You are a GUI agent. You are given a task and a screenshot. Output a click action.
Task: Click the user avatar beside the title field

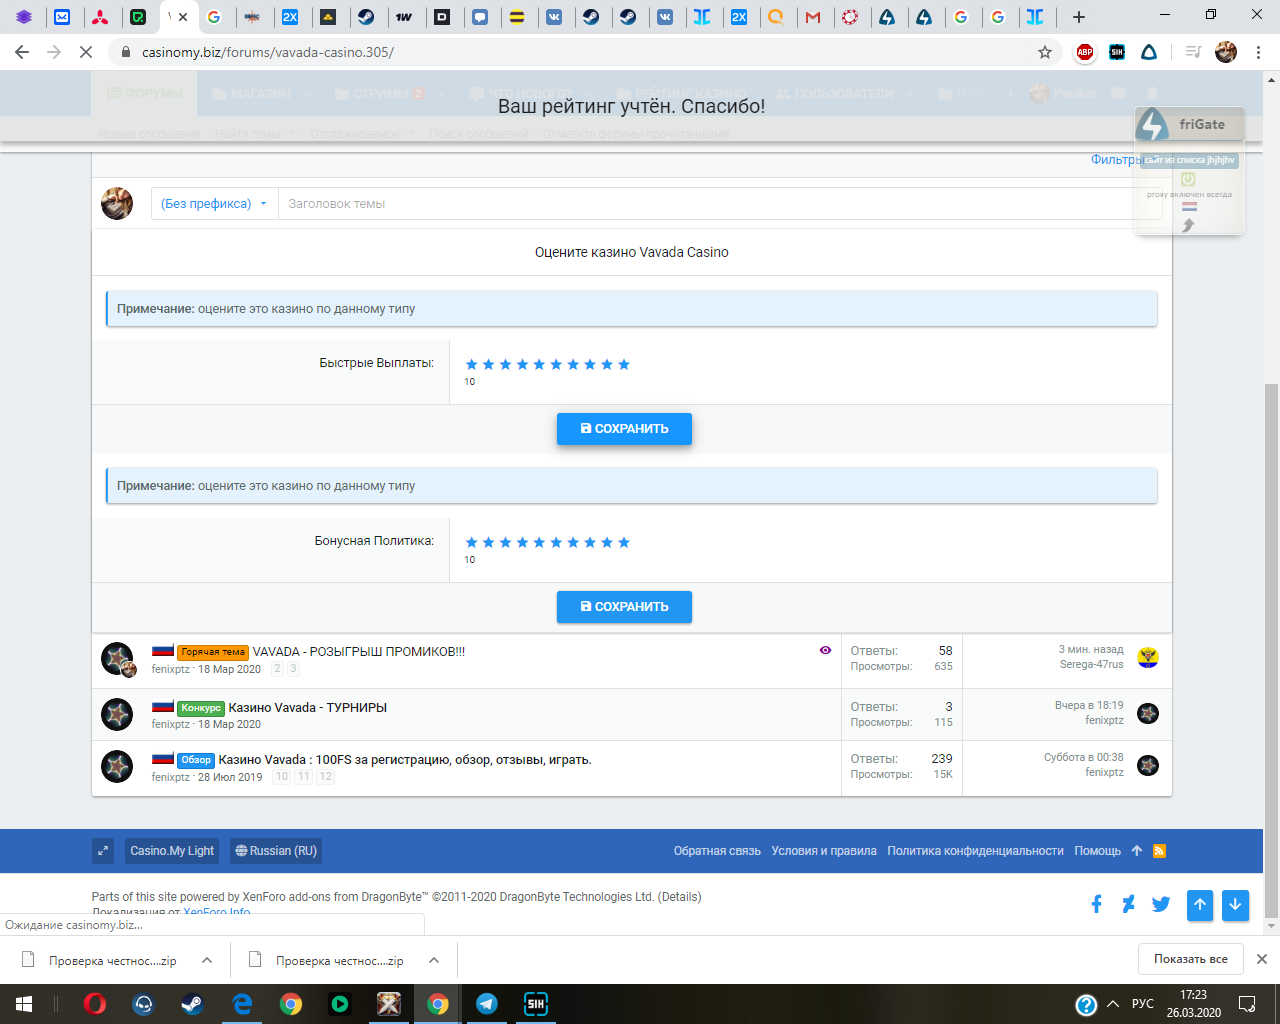click(117, 203)
